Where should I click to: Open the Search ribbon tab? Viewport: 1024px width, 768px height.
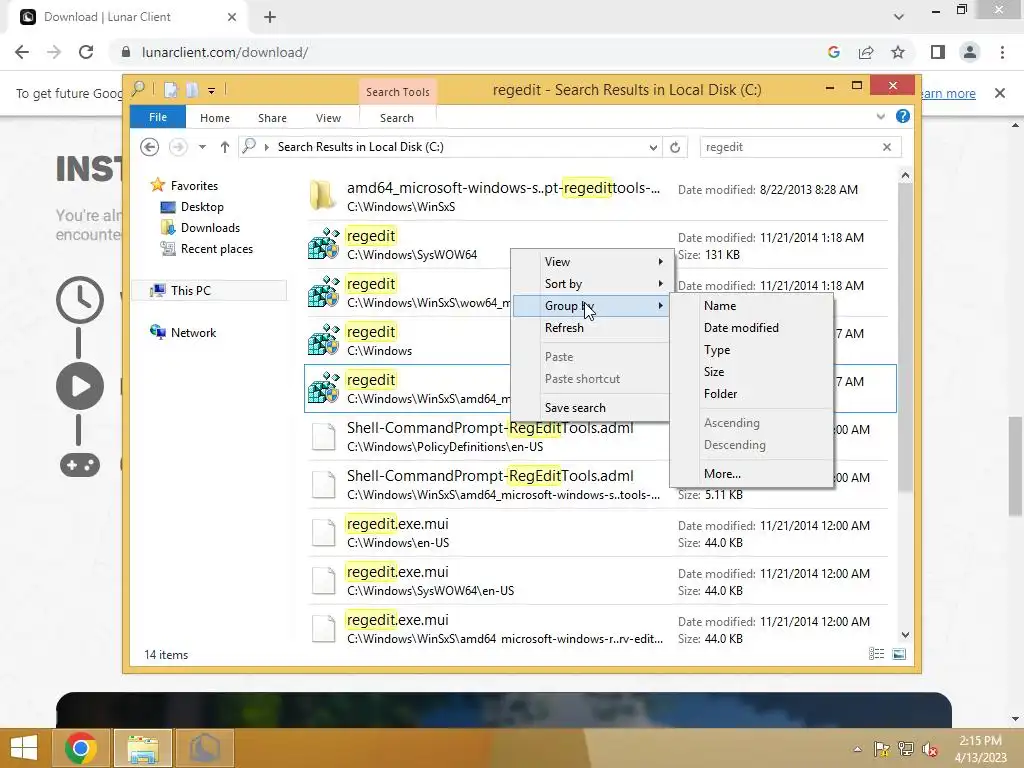pyautogui.click(x=397, y=118)
